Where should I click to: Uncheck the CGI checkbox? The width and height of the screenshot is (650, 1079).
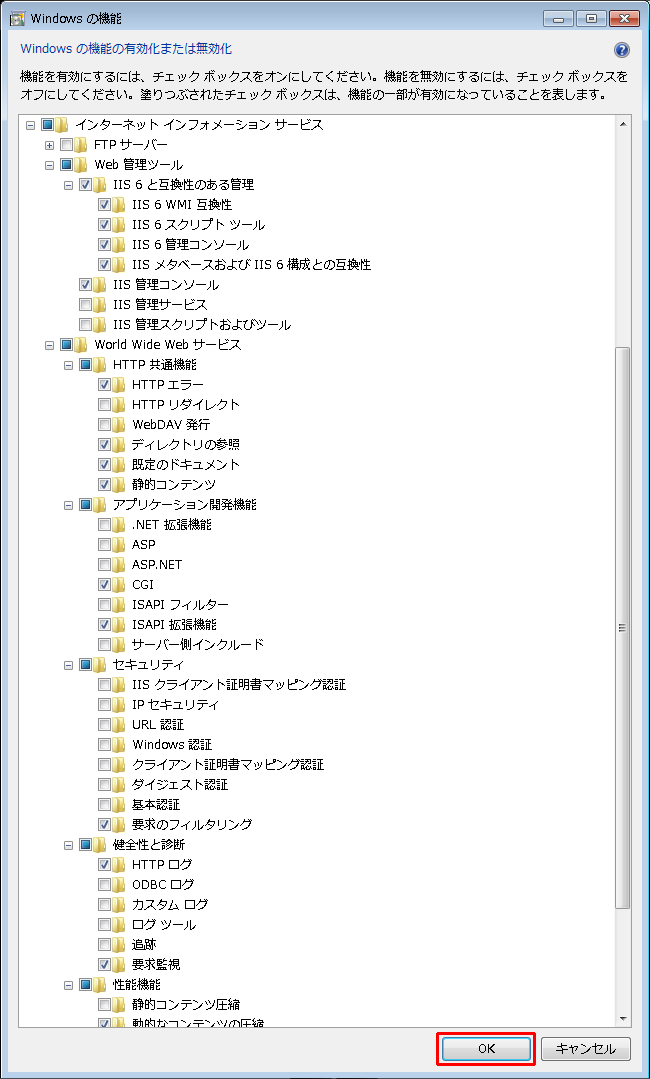(104, 584)
